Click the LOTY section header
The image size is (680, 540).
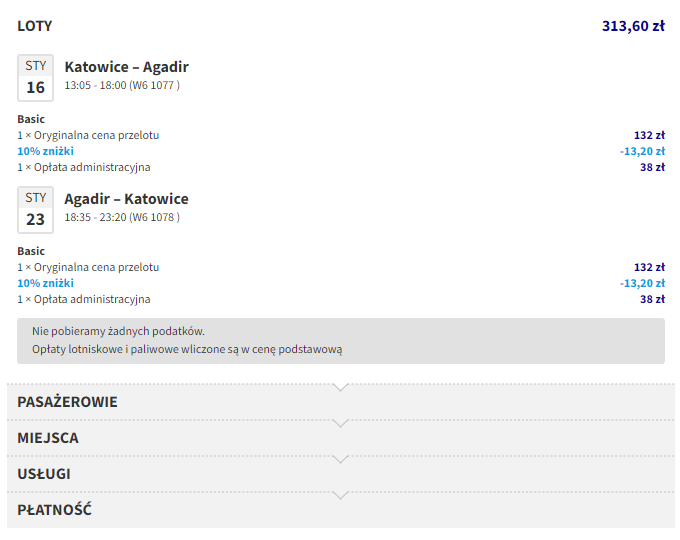[35, 26]
